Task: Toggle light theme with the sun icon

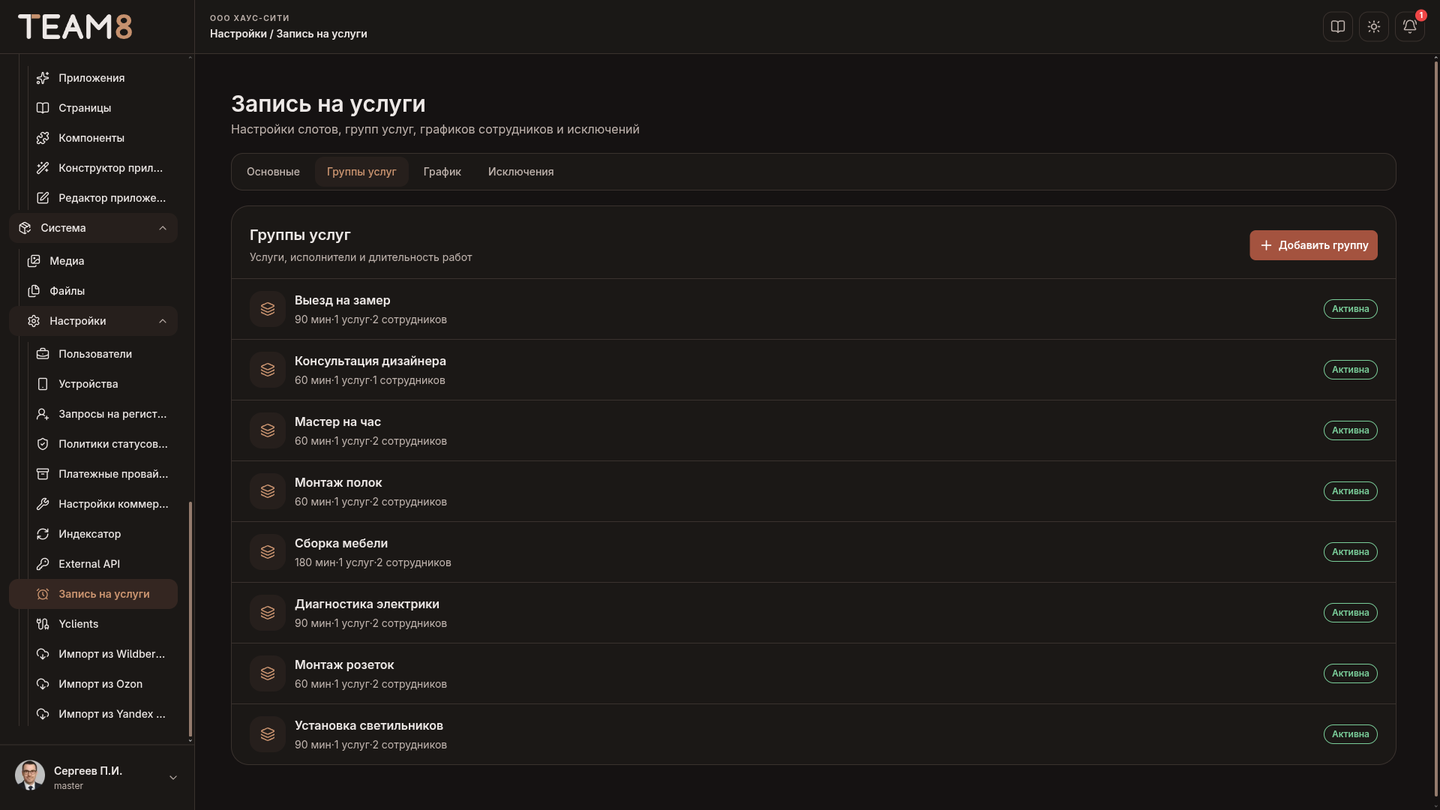Action: 1374,27
